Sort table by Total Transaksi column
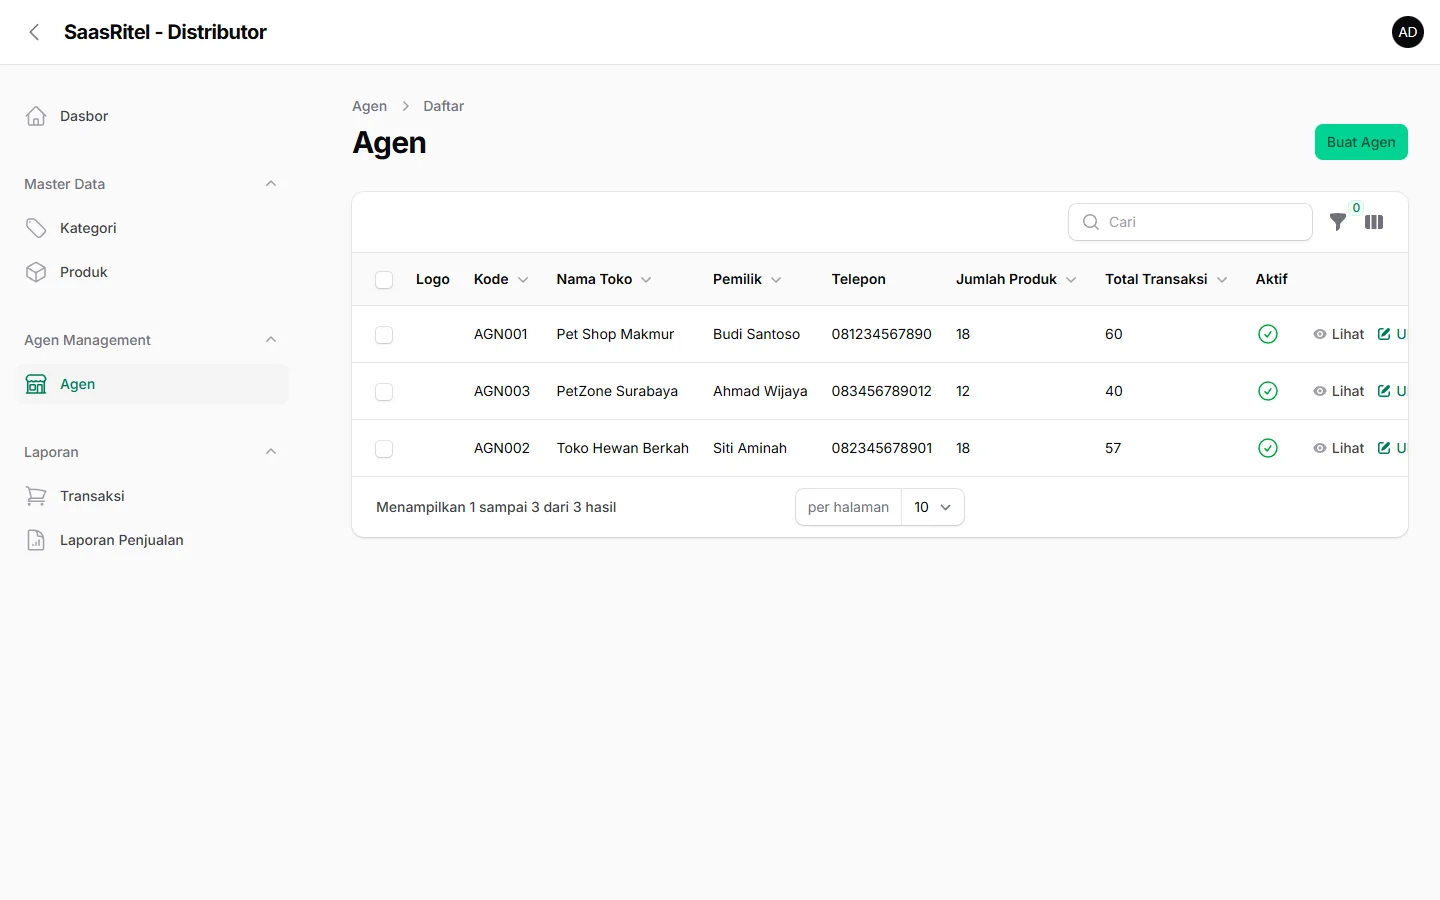The width and height of the screenshot is (1440, 900). 1166,279
